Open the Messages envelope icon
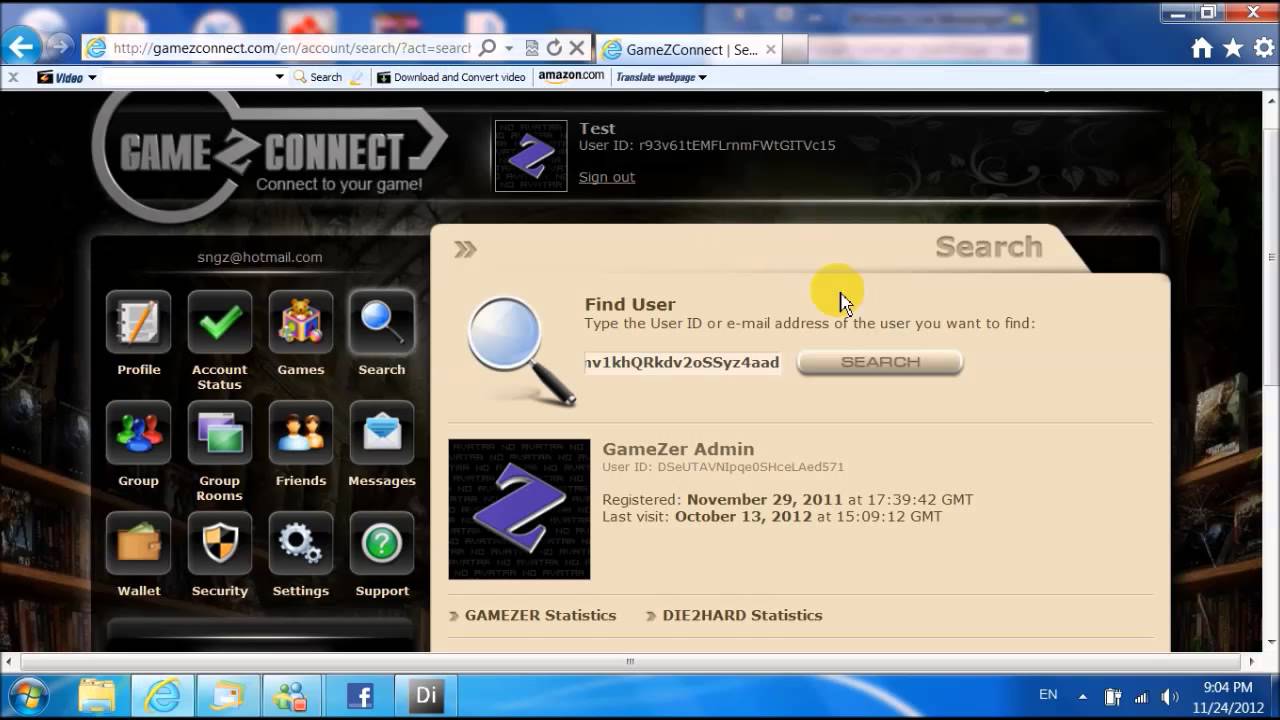1280x720 pixels. click(382, 433)
